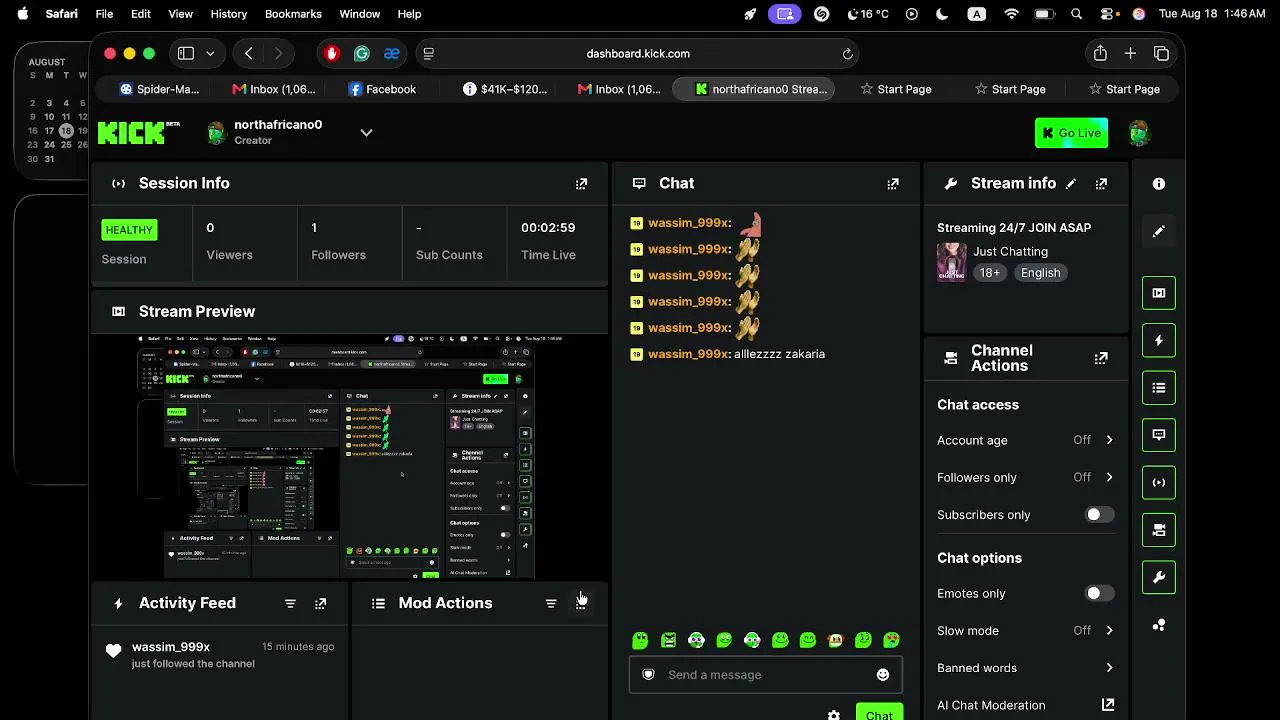Open Banned words settings chevron
The height and width of the screenshot is (720, 1280).
(x=1109, y=668)
